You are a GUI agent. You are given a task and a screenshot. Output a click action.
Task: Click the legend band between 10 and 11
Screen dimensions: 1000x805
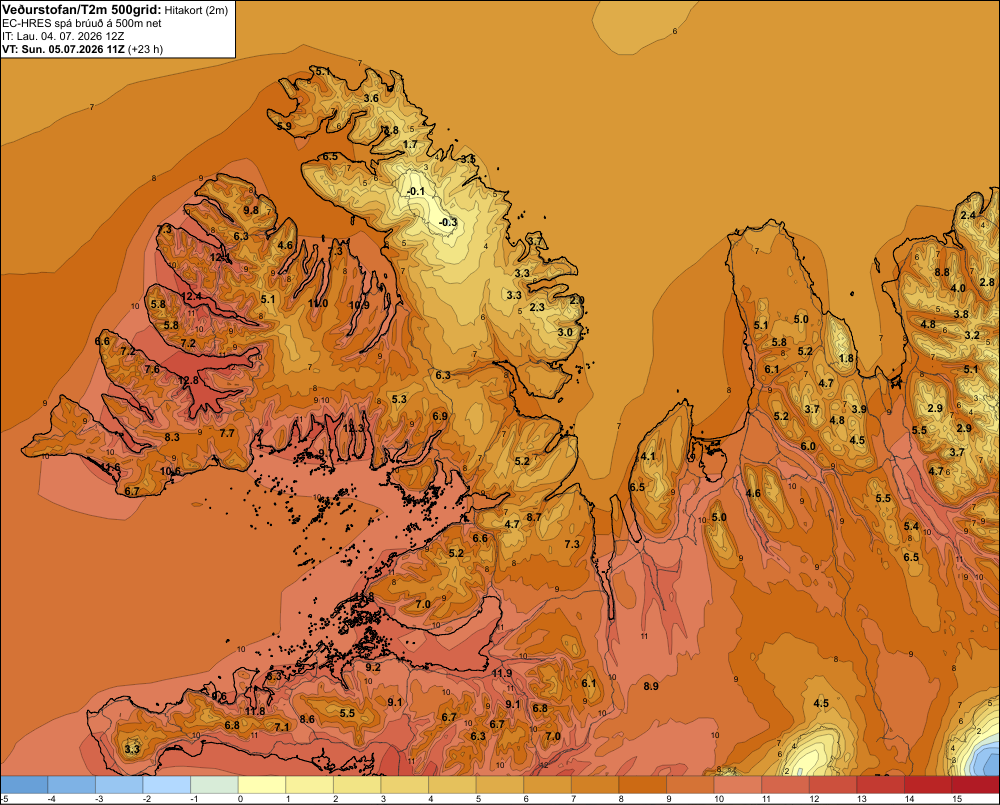pos(738,785)
